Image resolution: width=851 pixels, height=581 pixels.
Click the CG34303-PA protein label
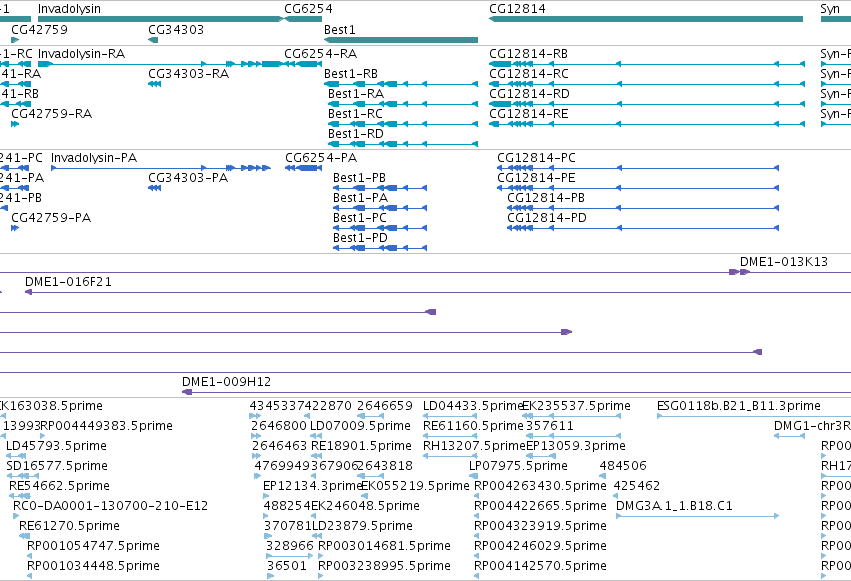point(188,178)
